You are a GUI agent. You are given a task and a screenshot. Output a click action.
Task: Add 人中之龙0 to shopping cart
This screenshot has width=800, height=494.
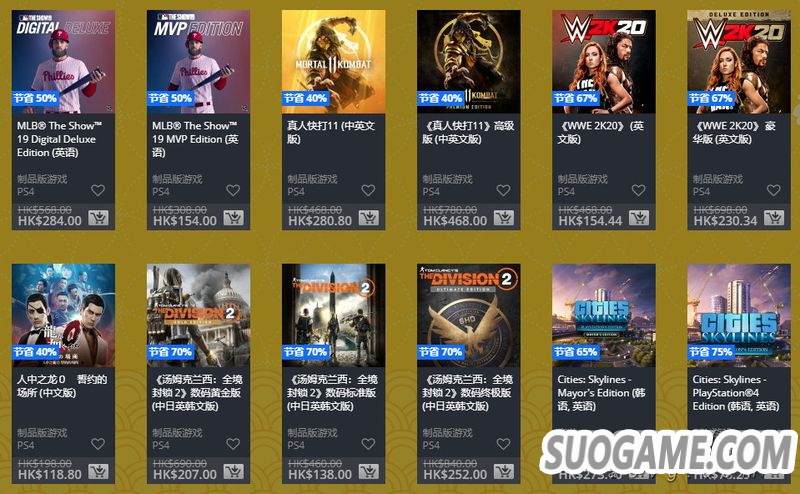[x=98, y=472]
